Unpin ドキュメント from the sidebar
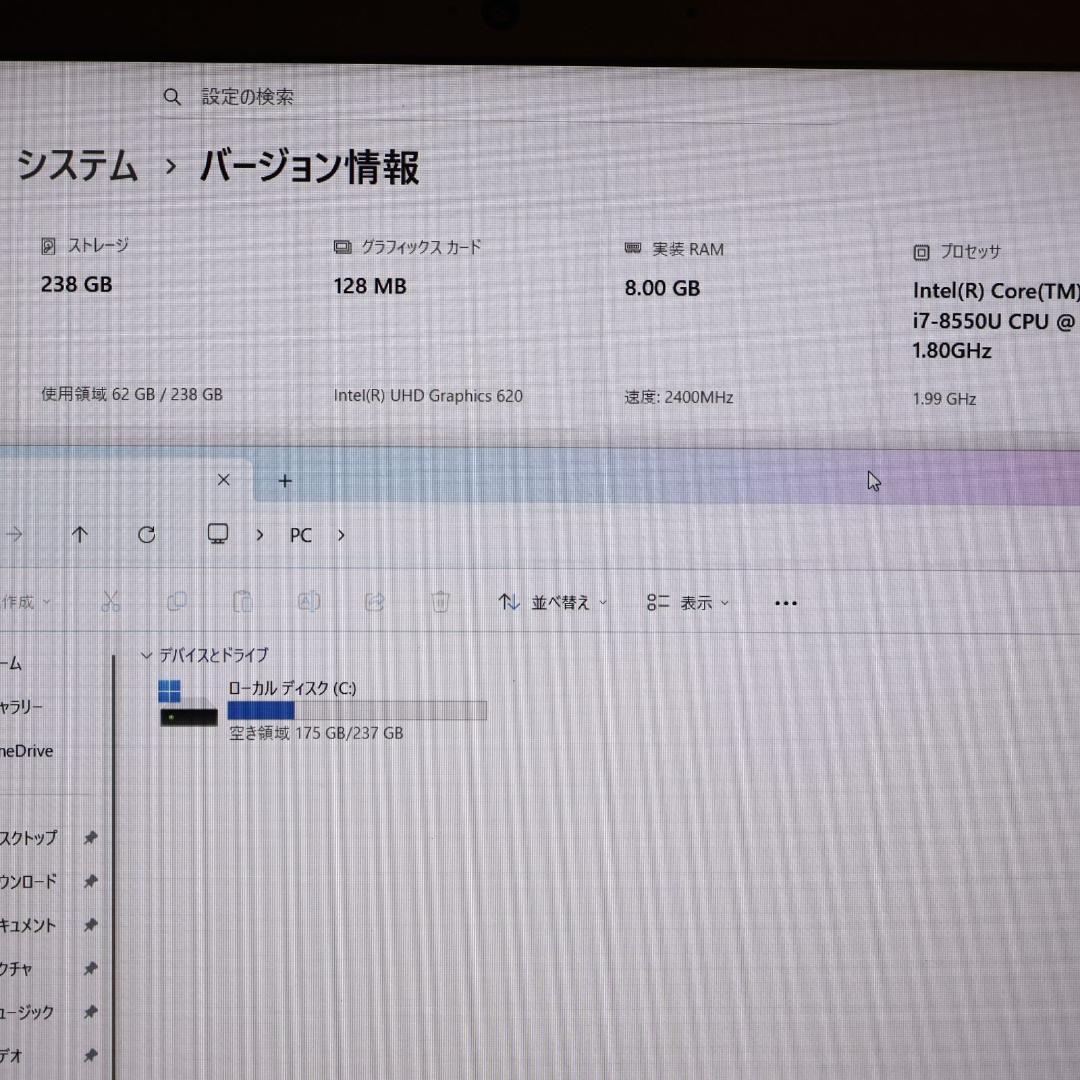1080x1080 pixels. (90, 925)
